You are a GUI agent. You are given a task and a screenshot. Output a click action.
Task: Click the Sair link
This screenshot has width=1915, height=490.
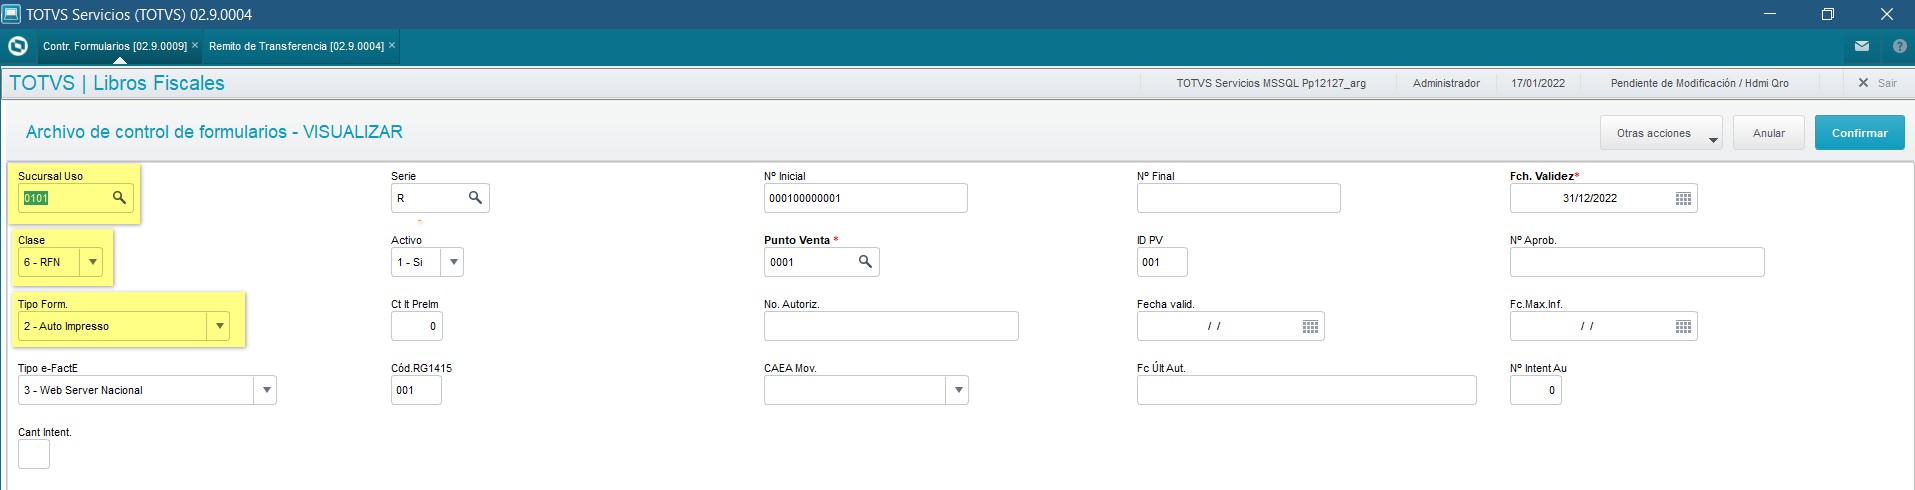1886,83
